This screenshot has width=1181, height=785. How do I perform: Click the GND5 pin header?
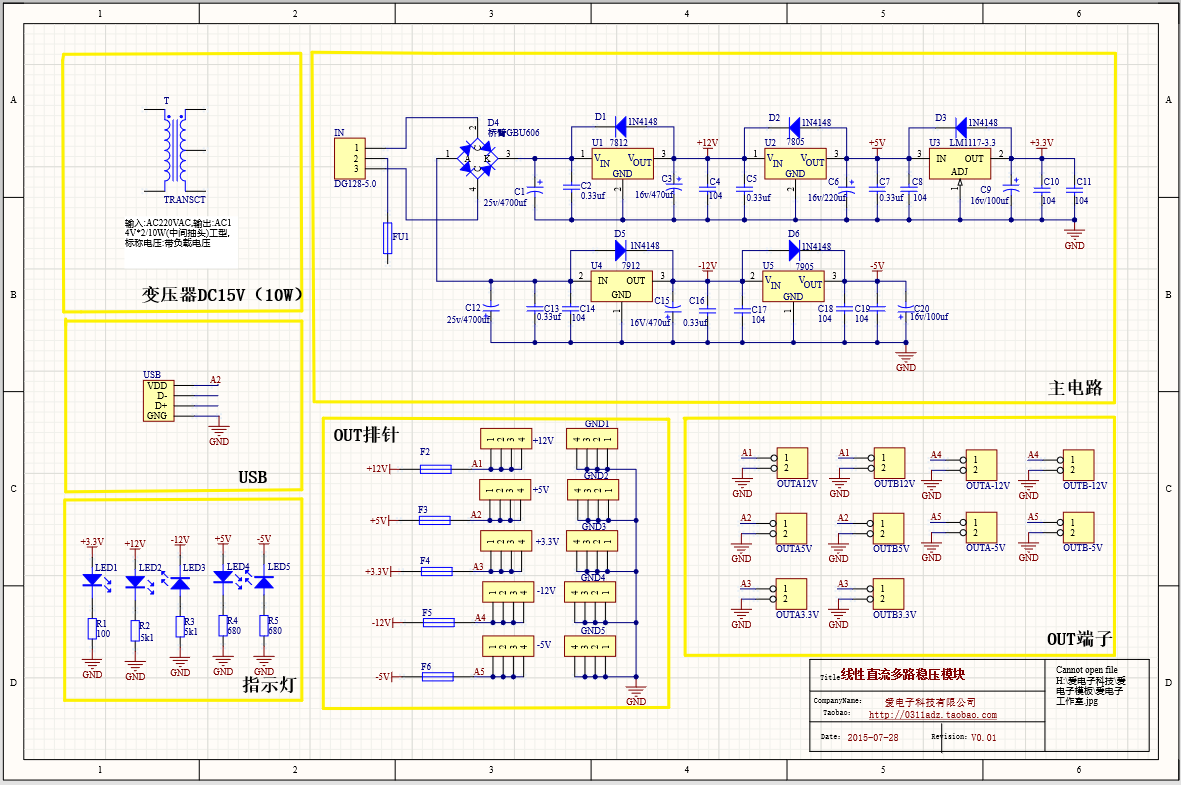point(590,646)
